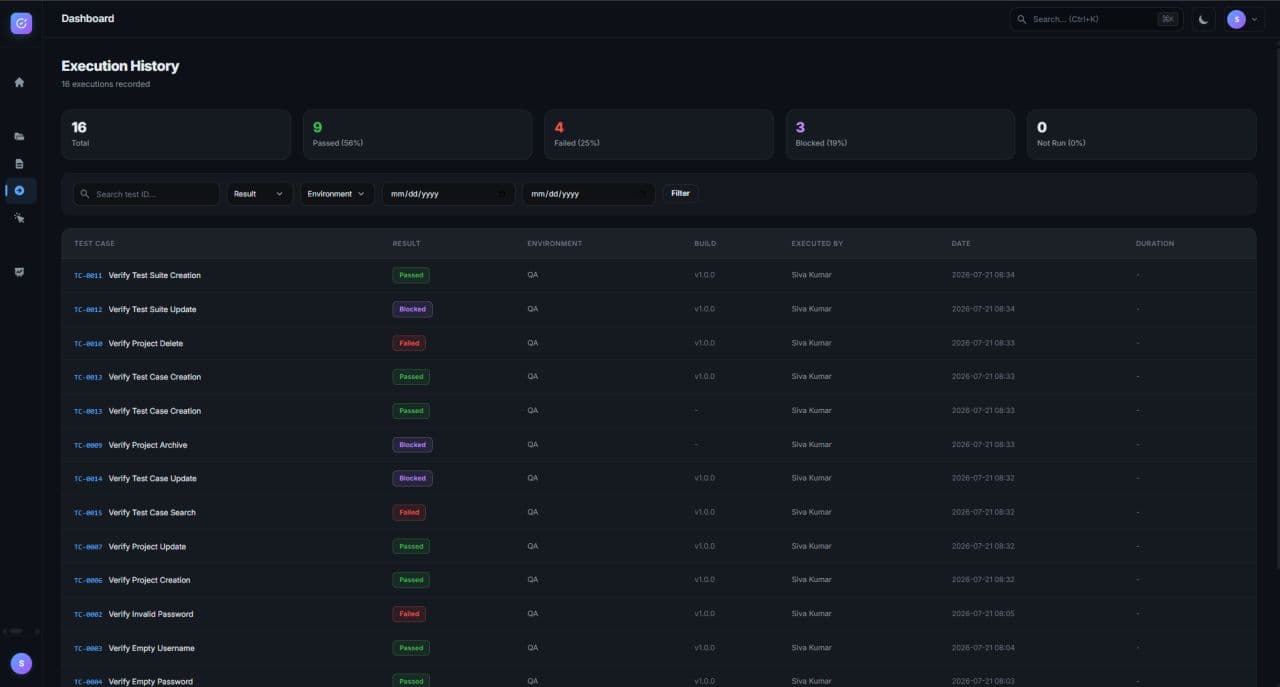Open the Home icon in sidebar

click(19, 82)
